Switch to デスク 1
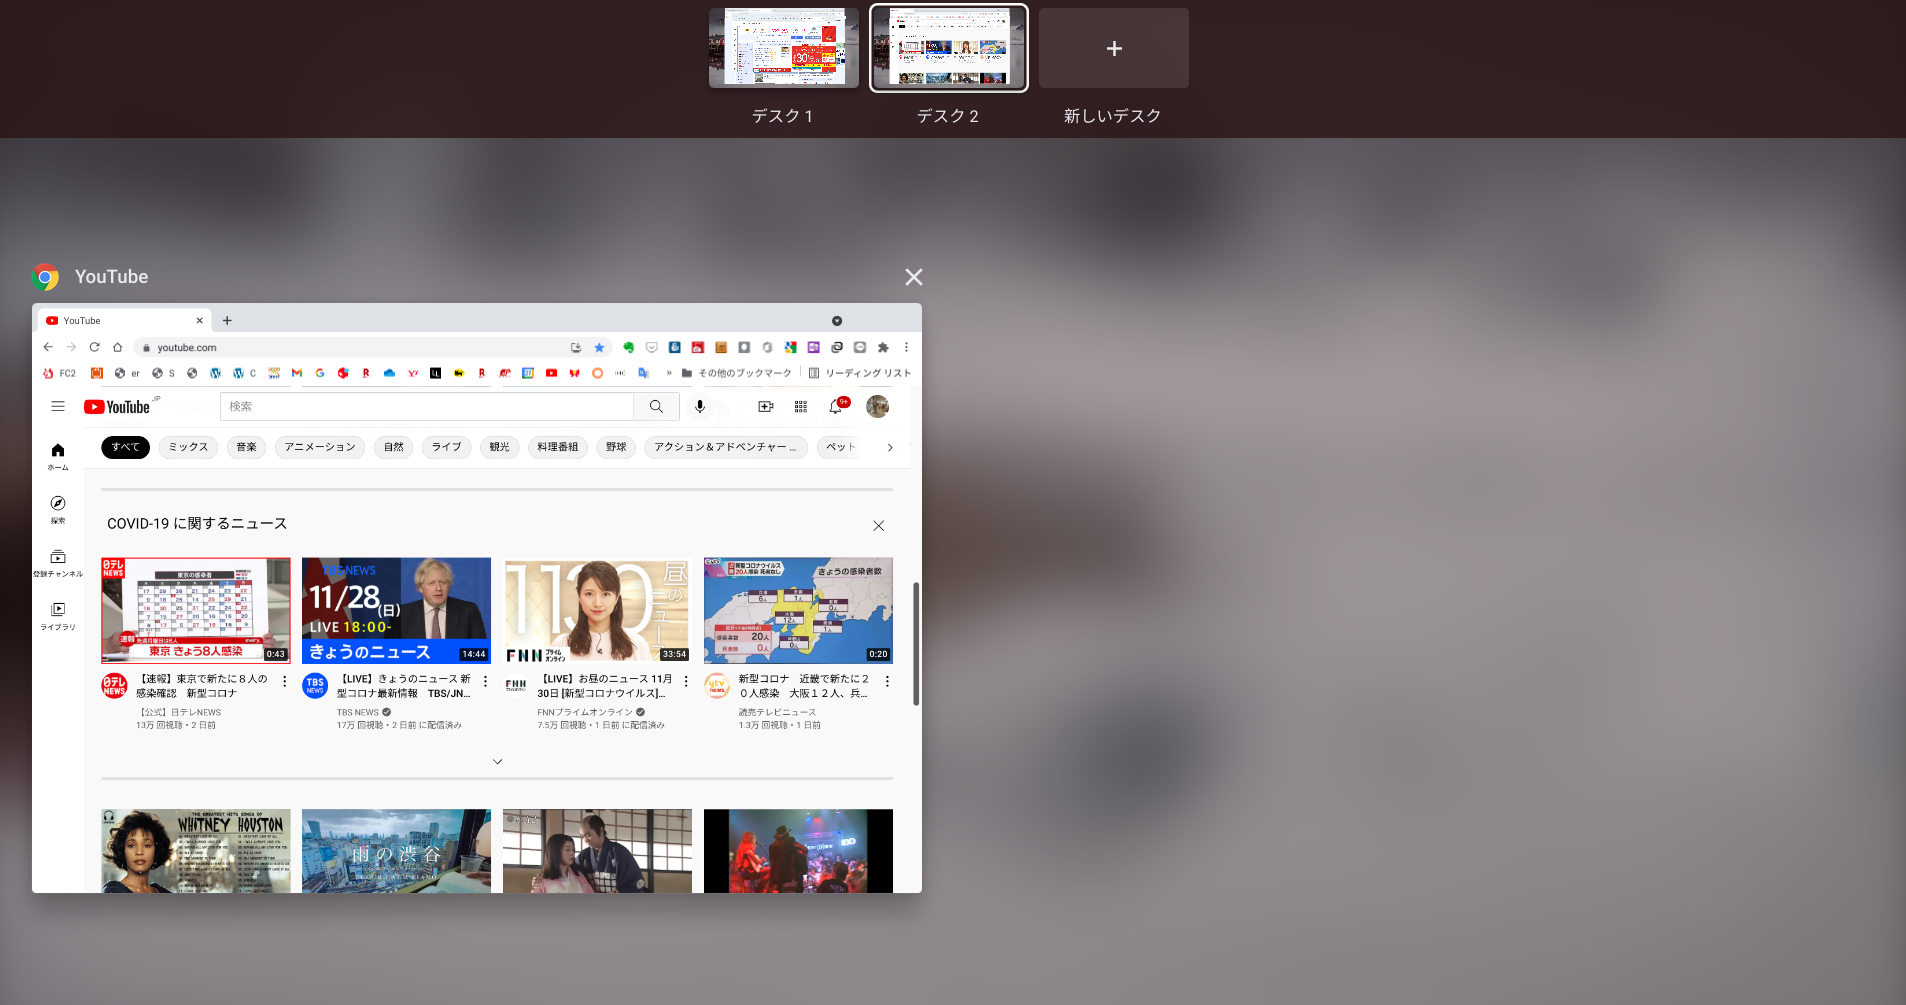1906x1005 pixels. 783,48
